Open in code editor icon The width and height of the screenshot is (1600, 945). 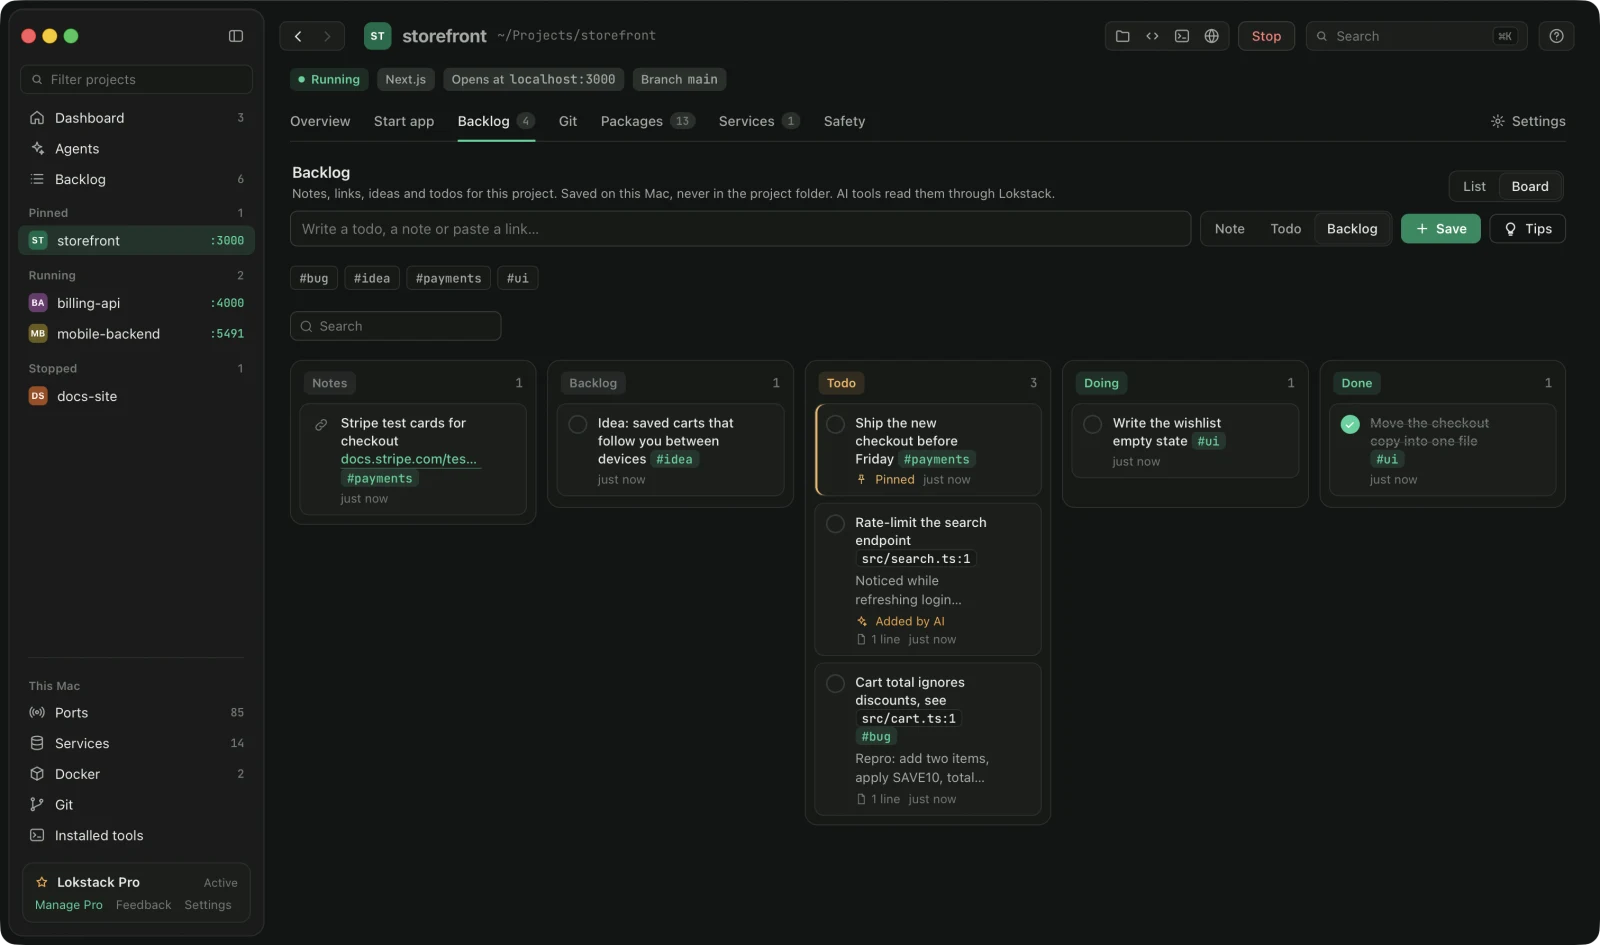[x=1152, y=36]
